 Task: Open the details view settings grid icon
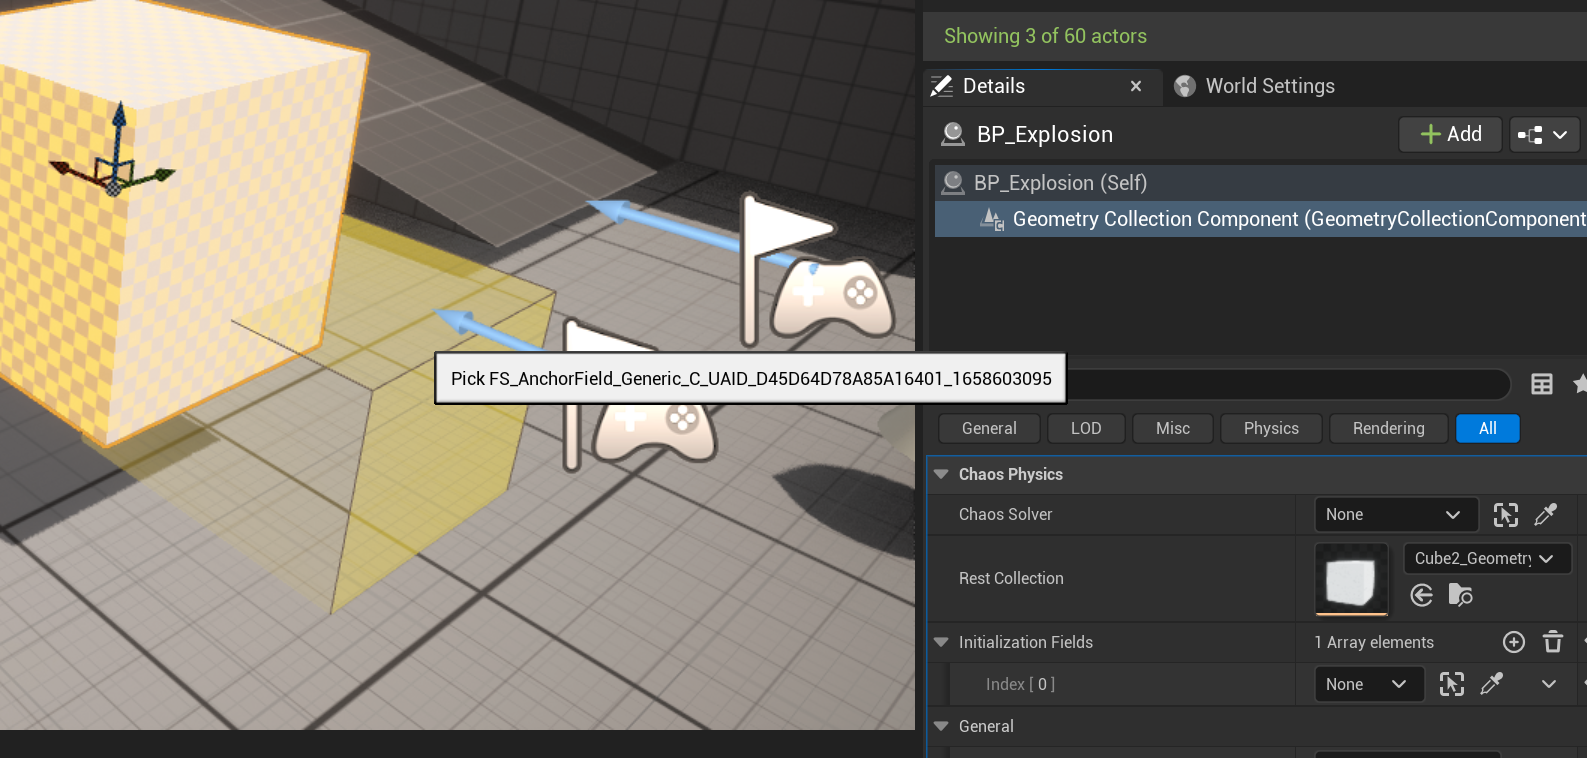pos(1542,384)
